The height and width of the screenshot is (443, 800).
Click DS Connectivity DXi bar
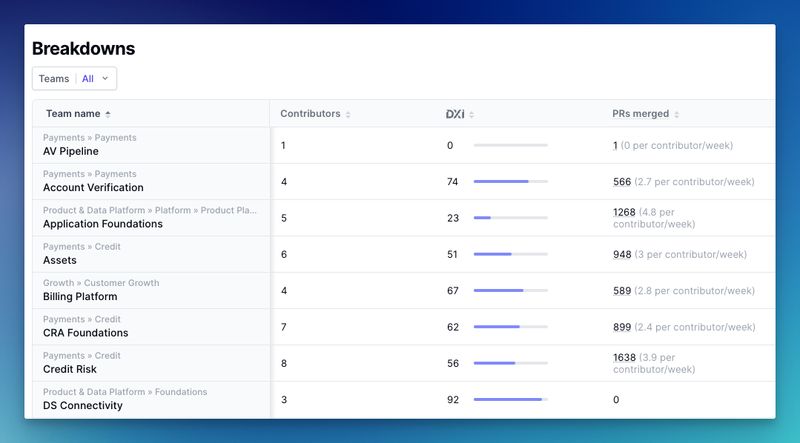point(511,400)
